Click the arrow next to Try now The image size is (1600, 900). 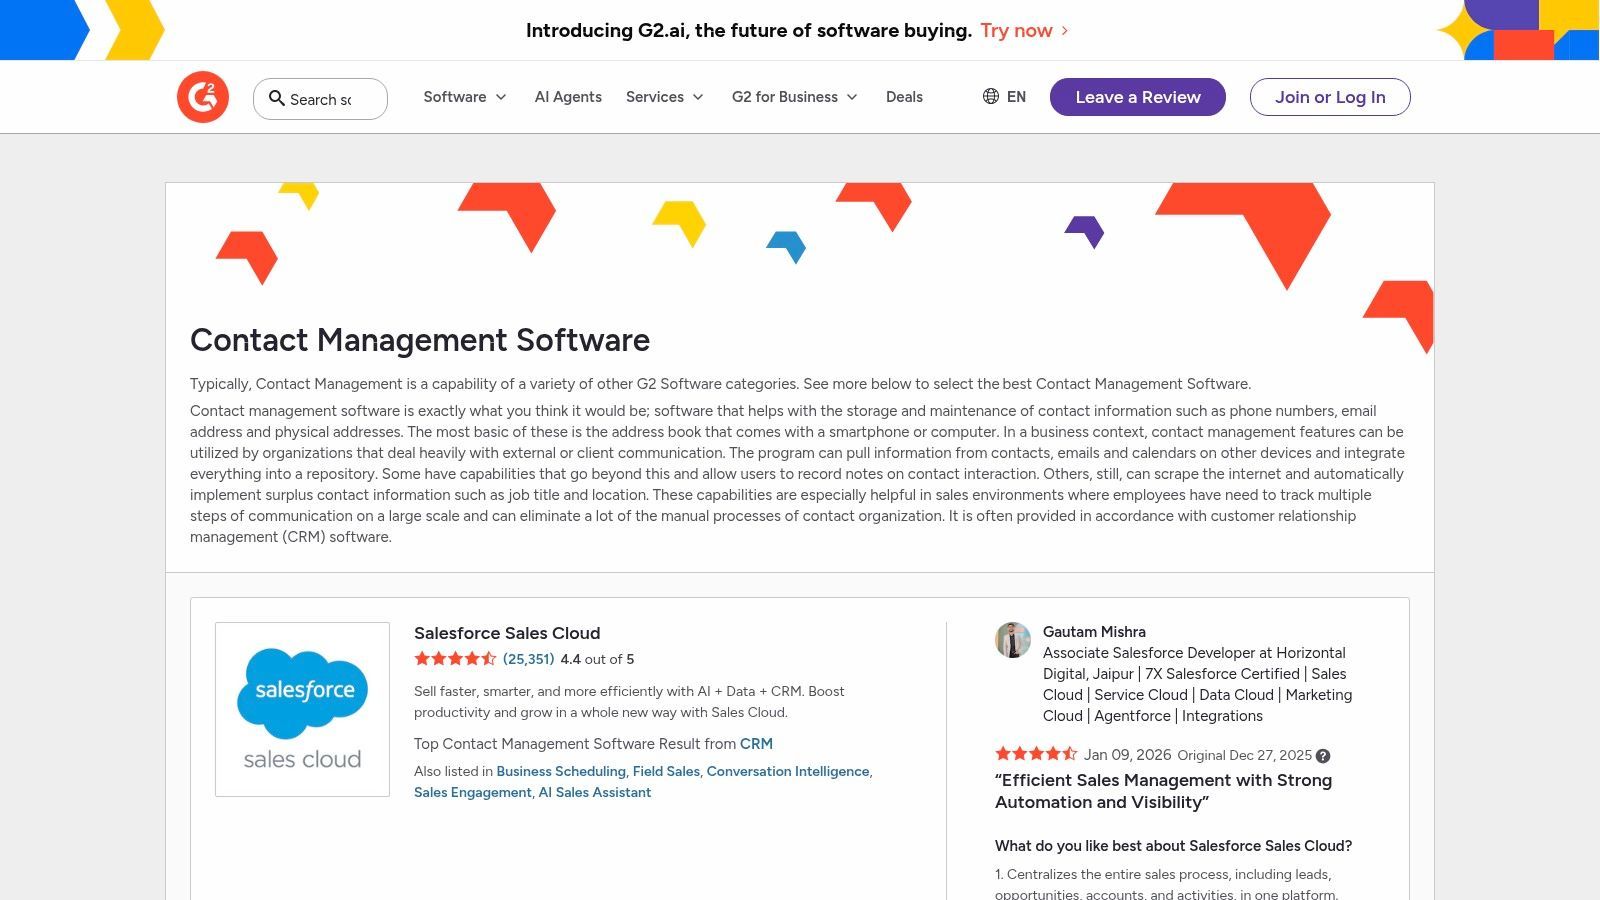click(1065, 30)
